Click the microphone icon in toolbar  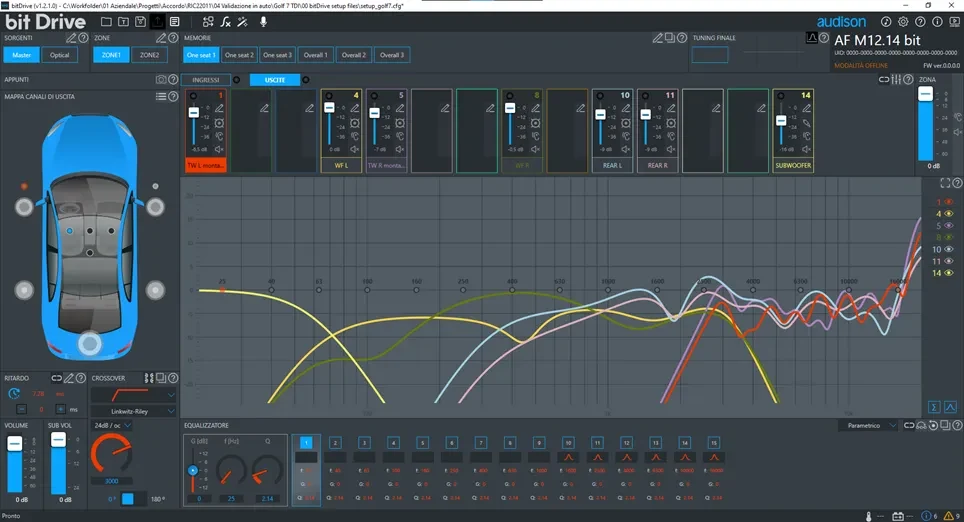click(263, 22)
